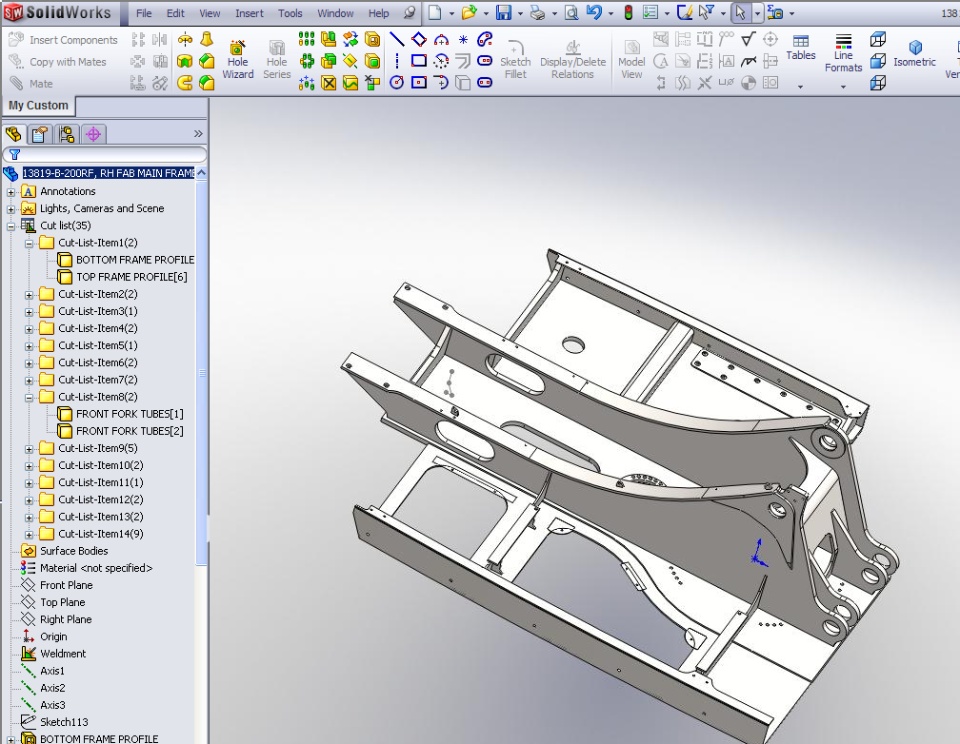Expand Cut-List-Item2(2) folder
The width and height of the screenshot is (960, 744).
pos(29,295)
